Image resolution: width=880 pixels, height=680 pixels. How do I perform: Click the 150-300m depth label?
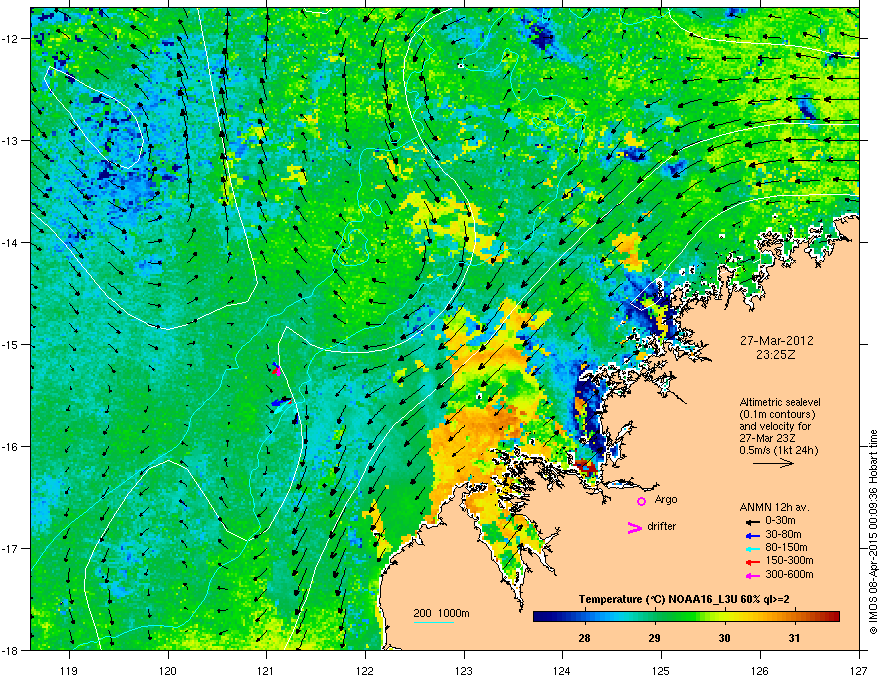coord(789,560)
